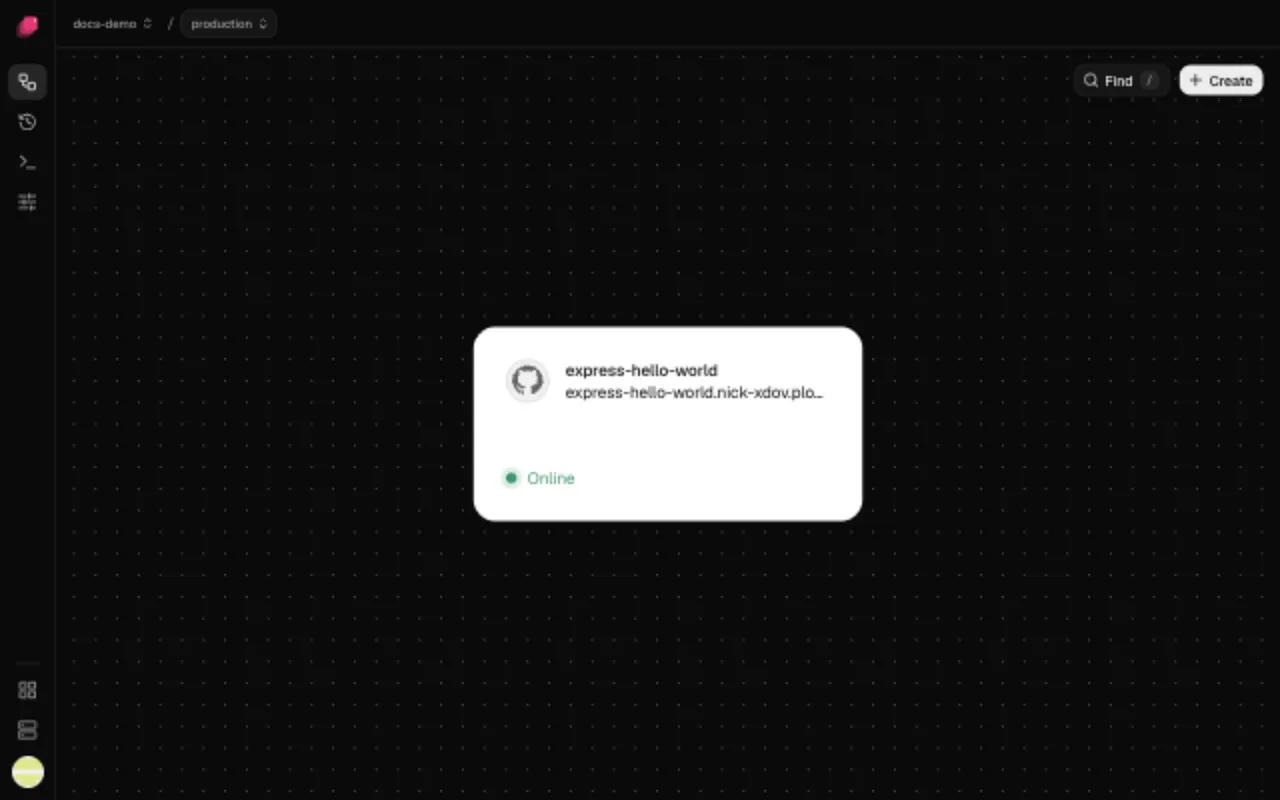This screenshot has height=800, width=1280.
Task: Open the servers icon in sidebar
Action: pyautogui.click(x=28, y=731)
